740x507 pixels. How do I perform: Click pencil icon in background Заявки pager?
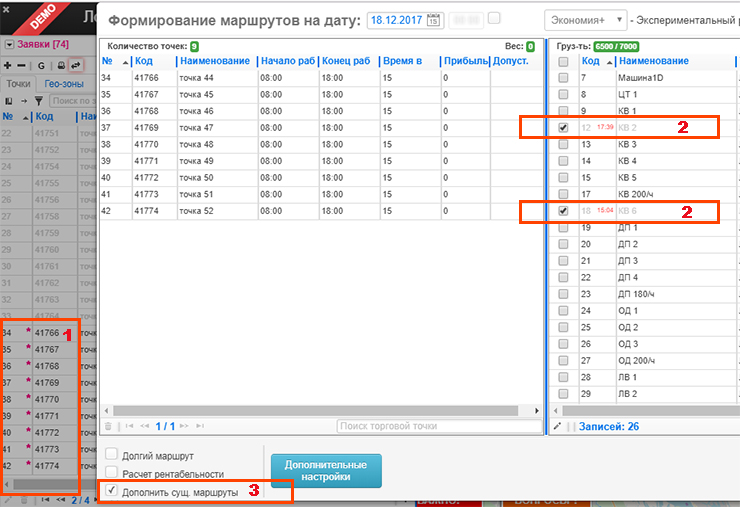8,500
